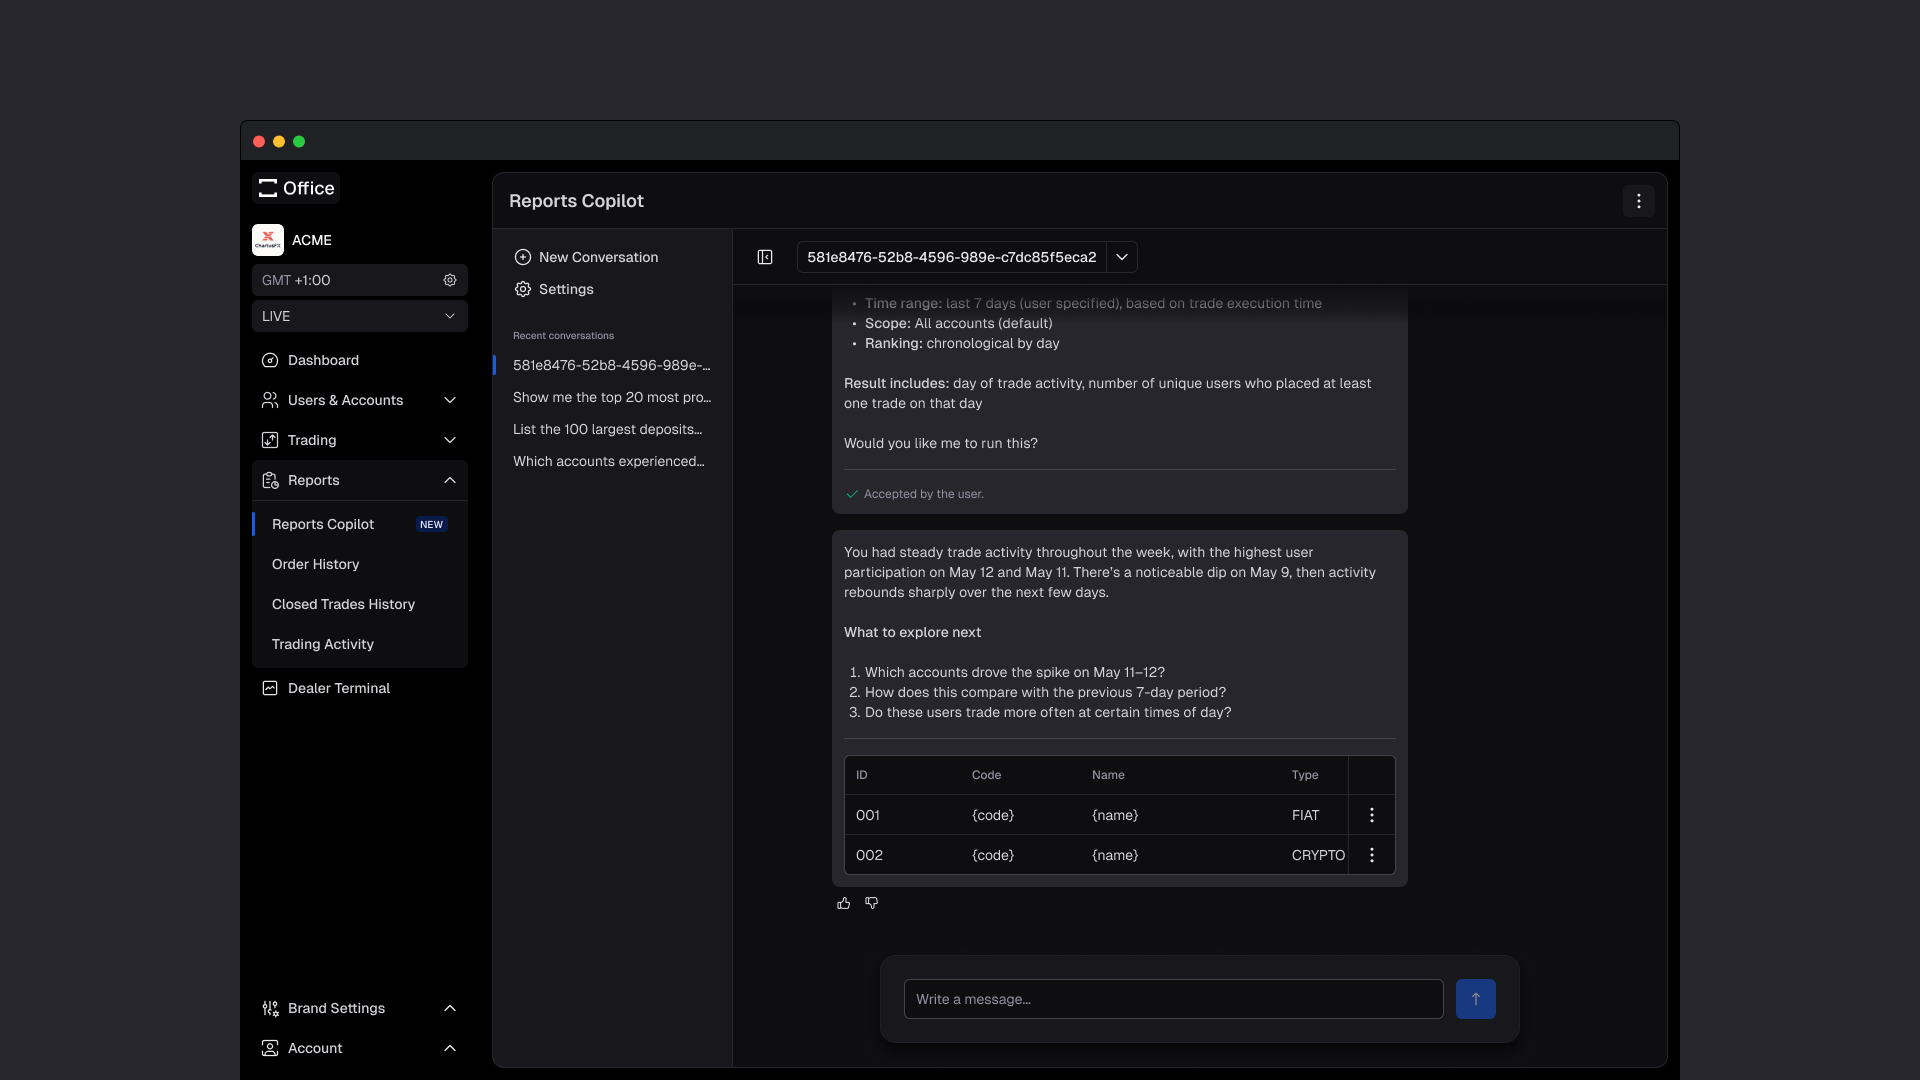Click the 'What to explore next' heading
1920x1080 pixels.
(x=912, y=632)
